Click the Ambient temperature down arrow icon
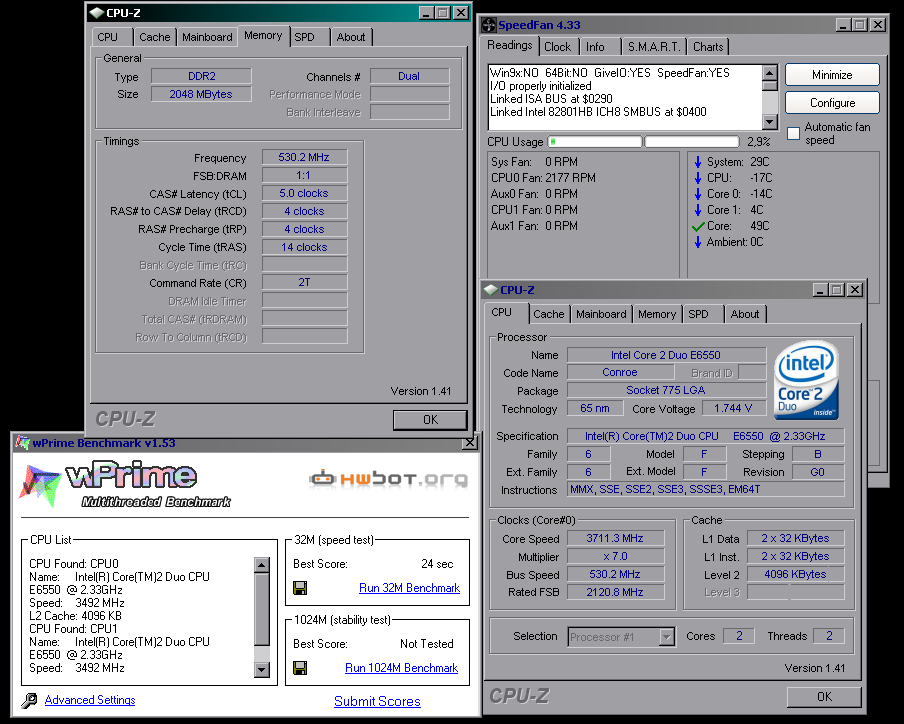This screenshot has width=904, height=724. (698, 242)
